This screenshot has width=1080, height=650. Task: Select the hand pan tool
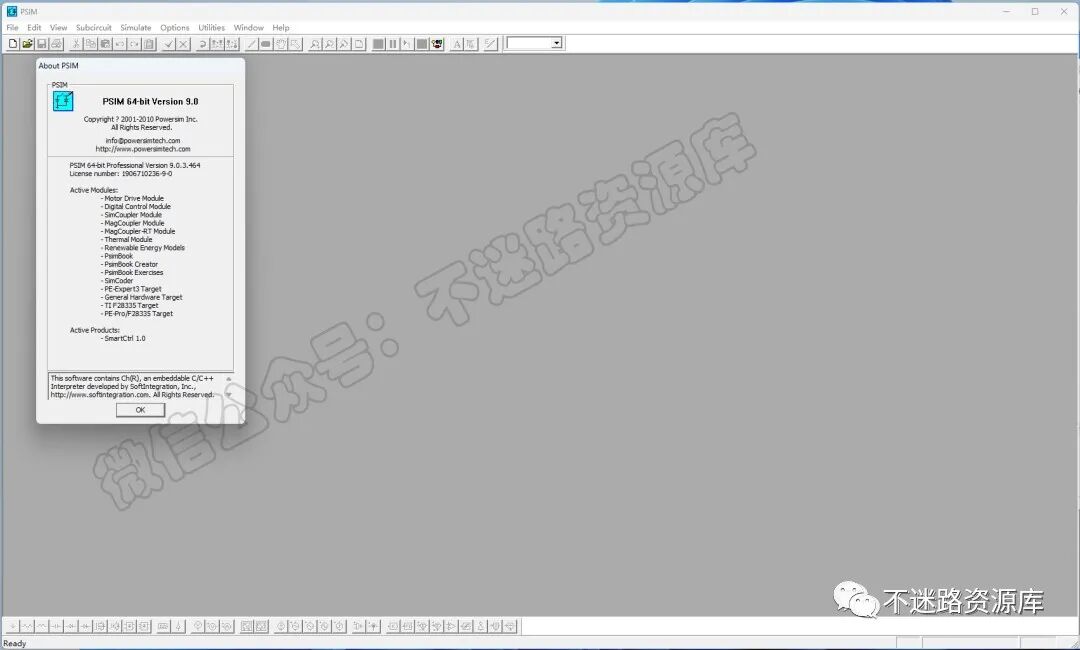[280, 43]
